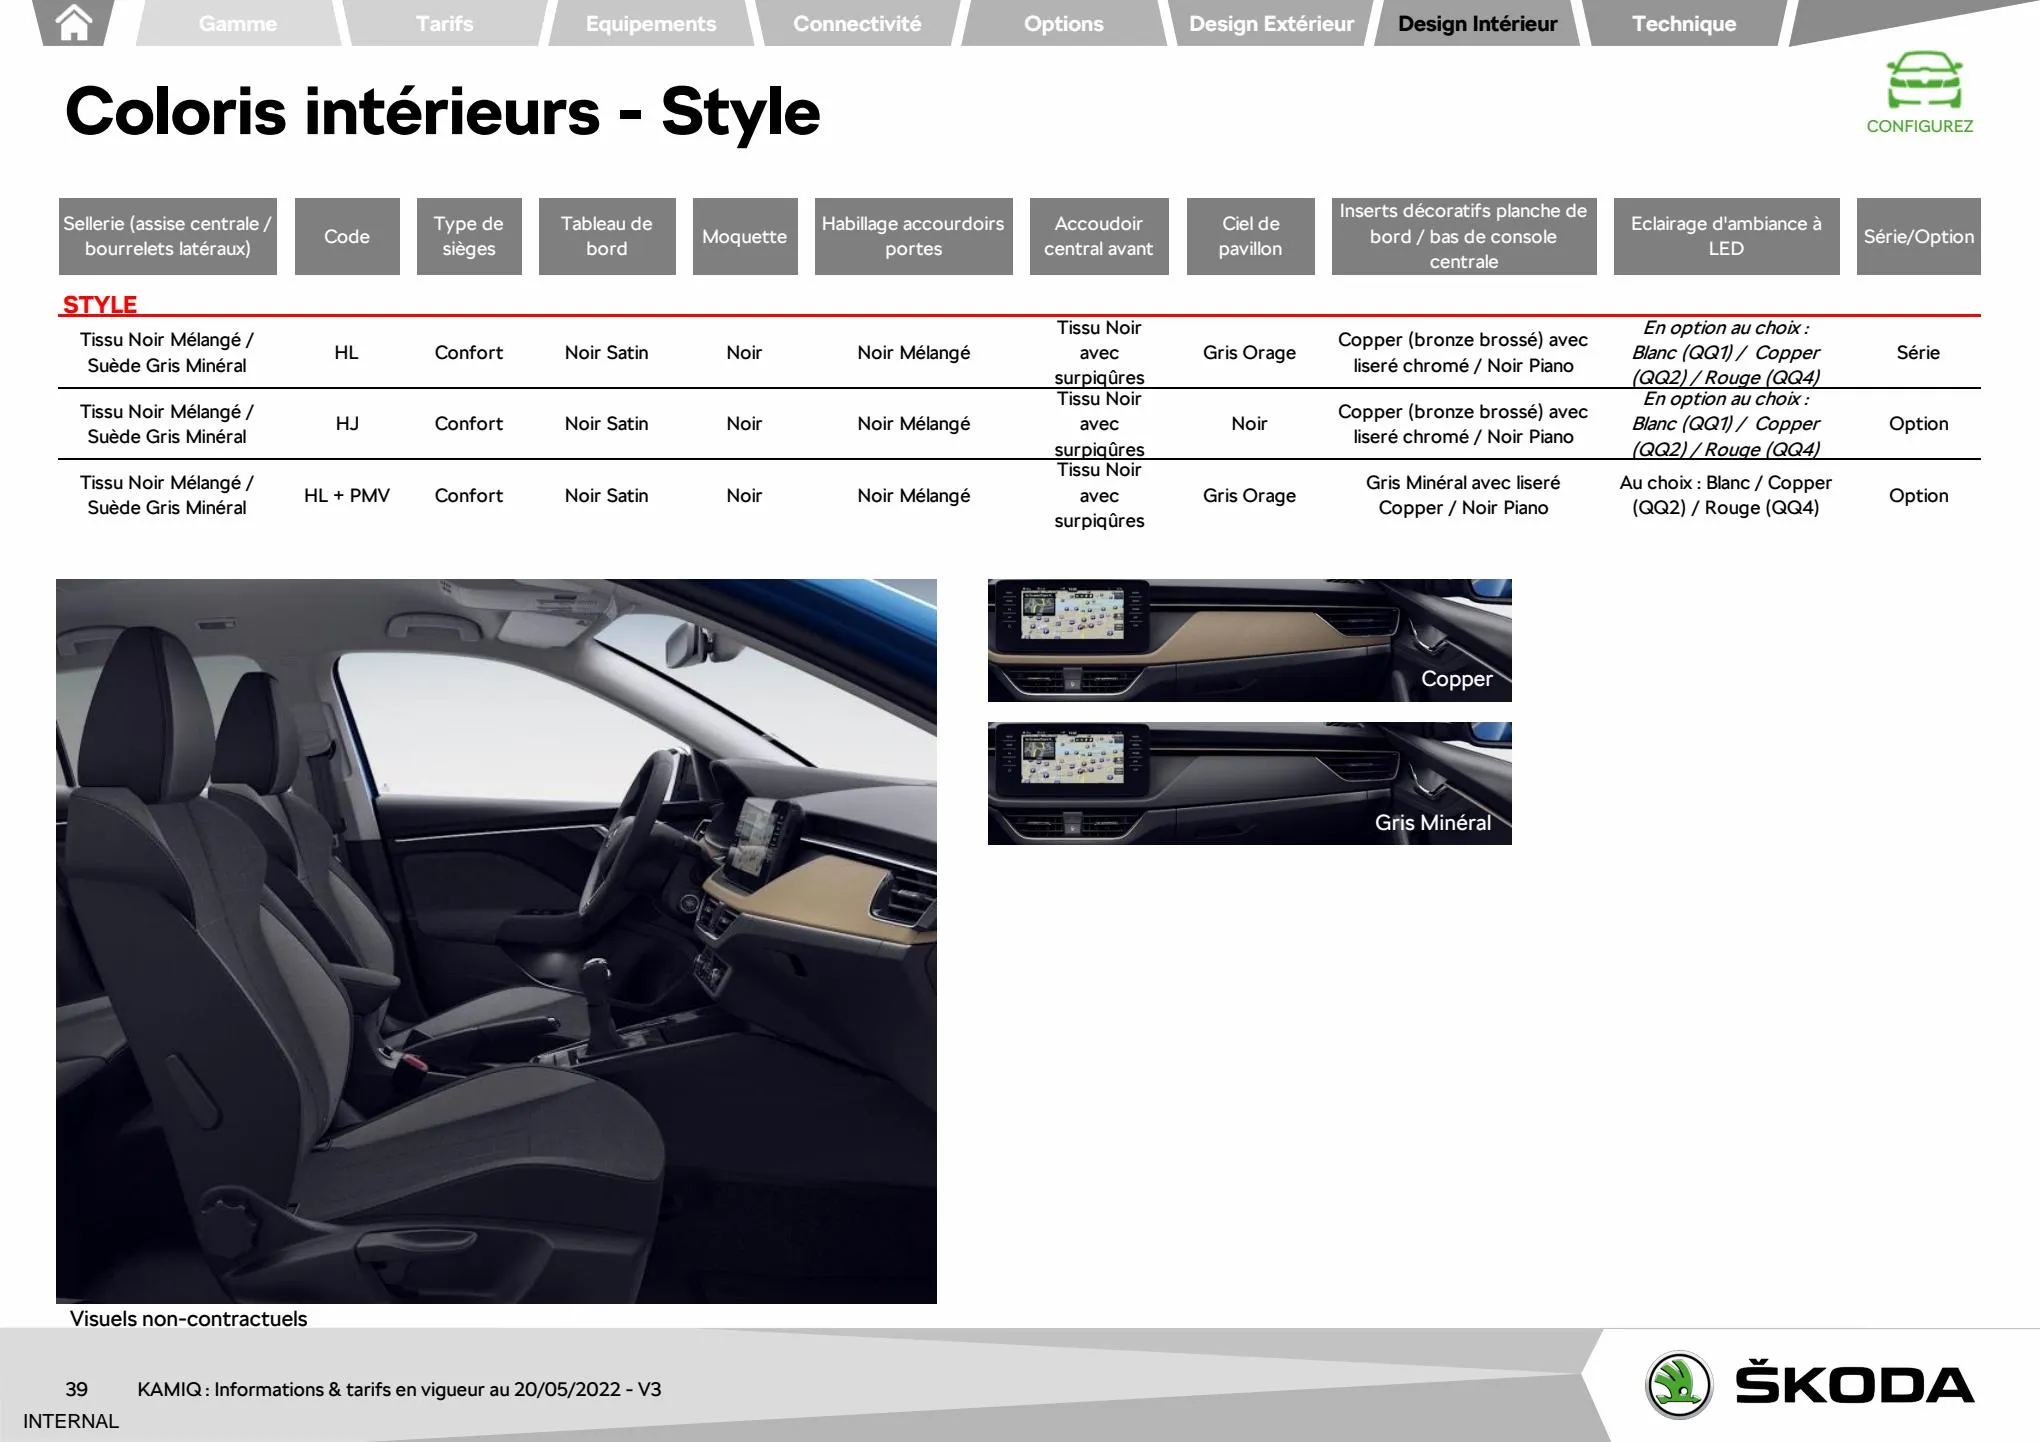
Task: Click Ciel de pavillon 'Noir' in HJ row
Action: 1249,423
